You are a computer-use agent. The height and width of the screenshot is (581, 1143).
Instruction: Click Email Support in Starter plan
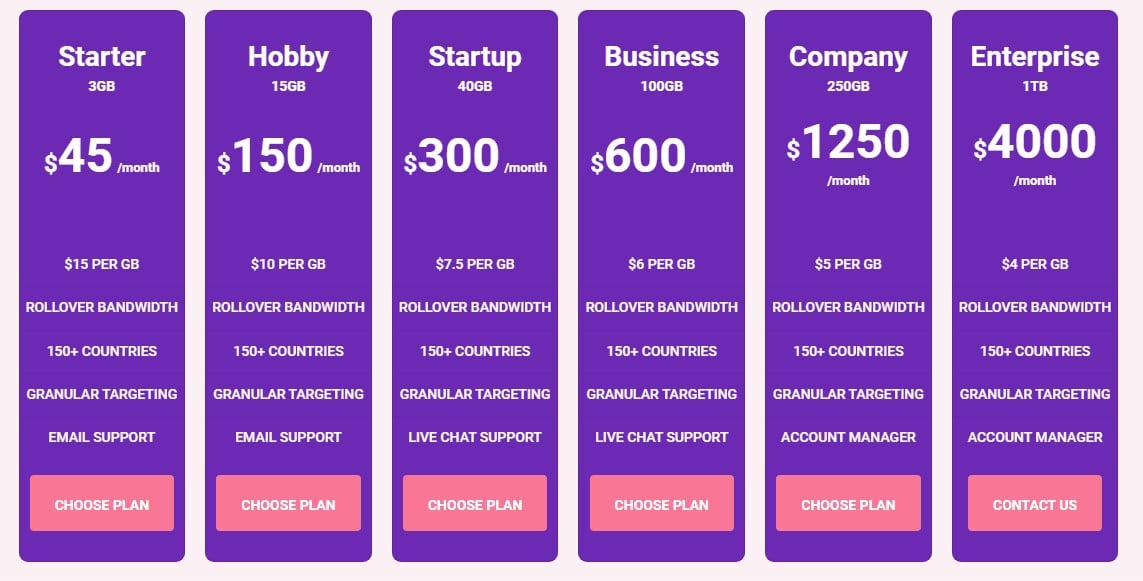[x=102, y=437]
